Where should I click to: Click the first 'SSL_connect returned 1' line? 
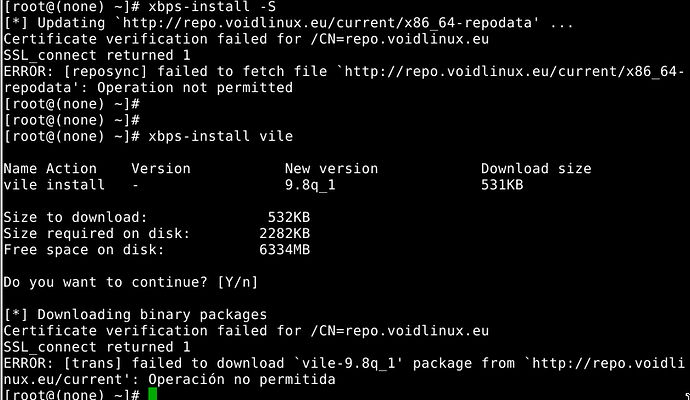coord(97,55)
